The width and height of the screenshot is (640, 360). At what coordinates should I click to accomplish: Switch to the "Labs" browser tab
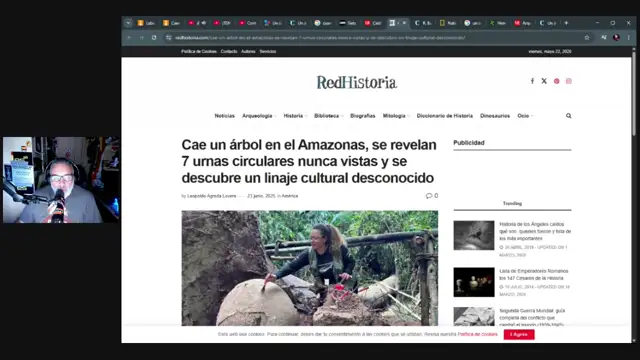pos(146,23)
